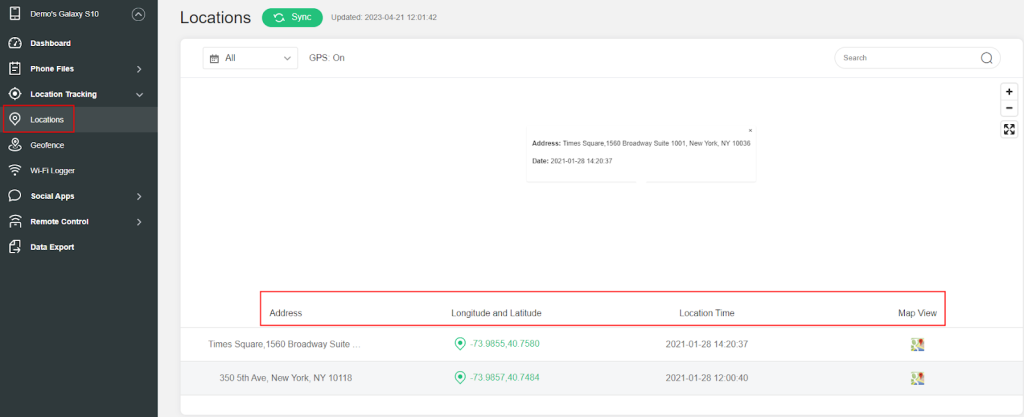Image resolution: width=1024 pixels, height=417 pixels.
Task: Toggle fullscreen map view
Action: [1009, 129]
